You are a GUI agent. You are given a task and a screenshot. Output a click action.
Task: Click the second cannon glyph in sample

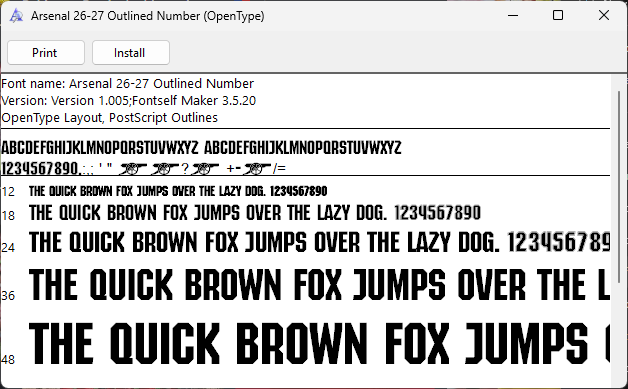(165, 169)
